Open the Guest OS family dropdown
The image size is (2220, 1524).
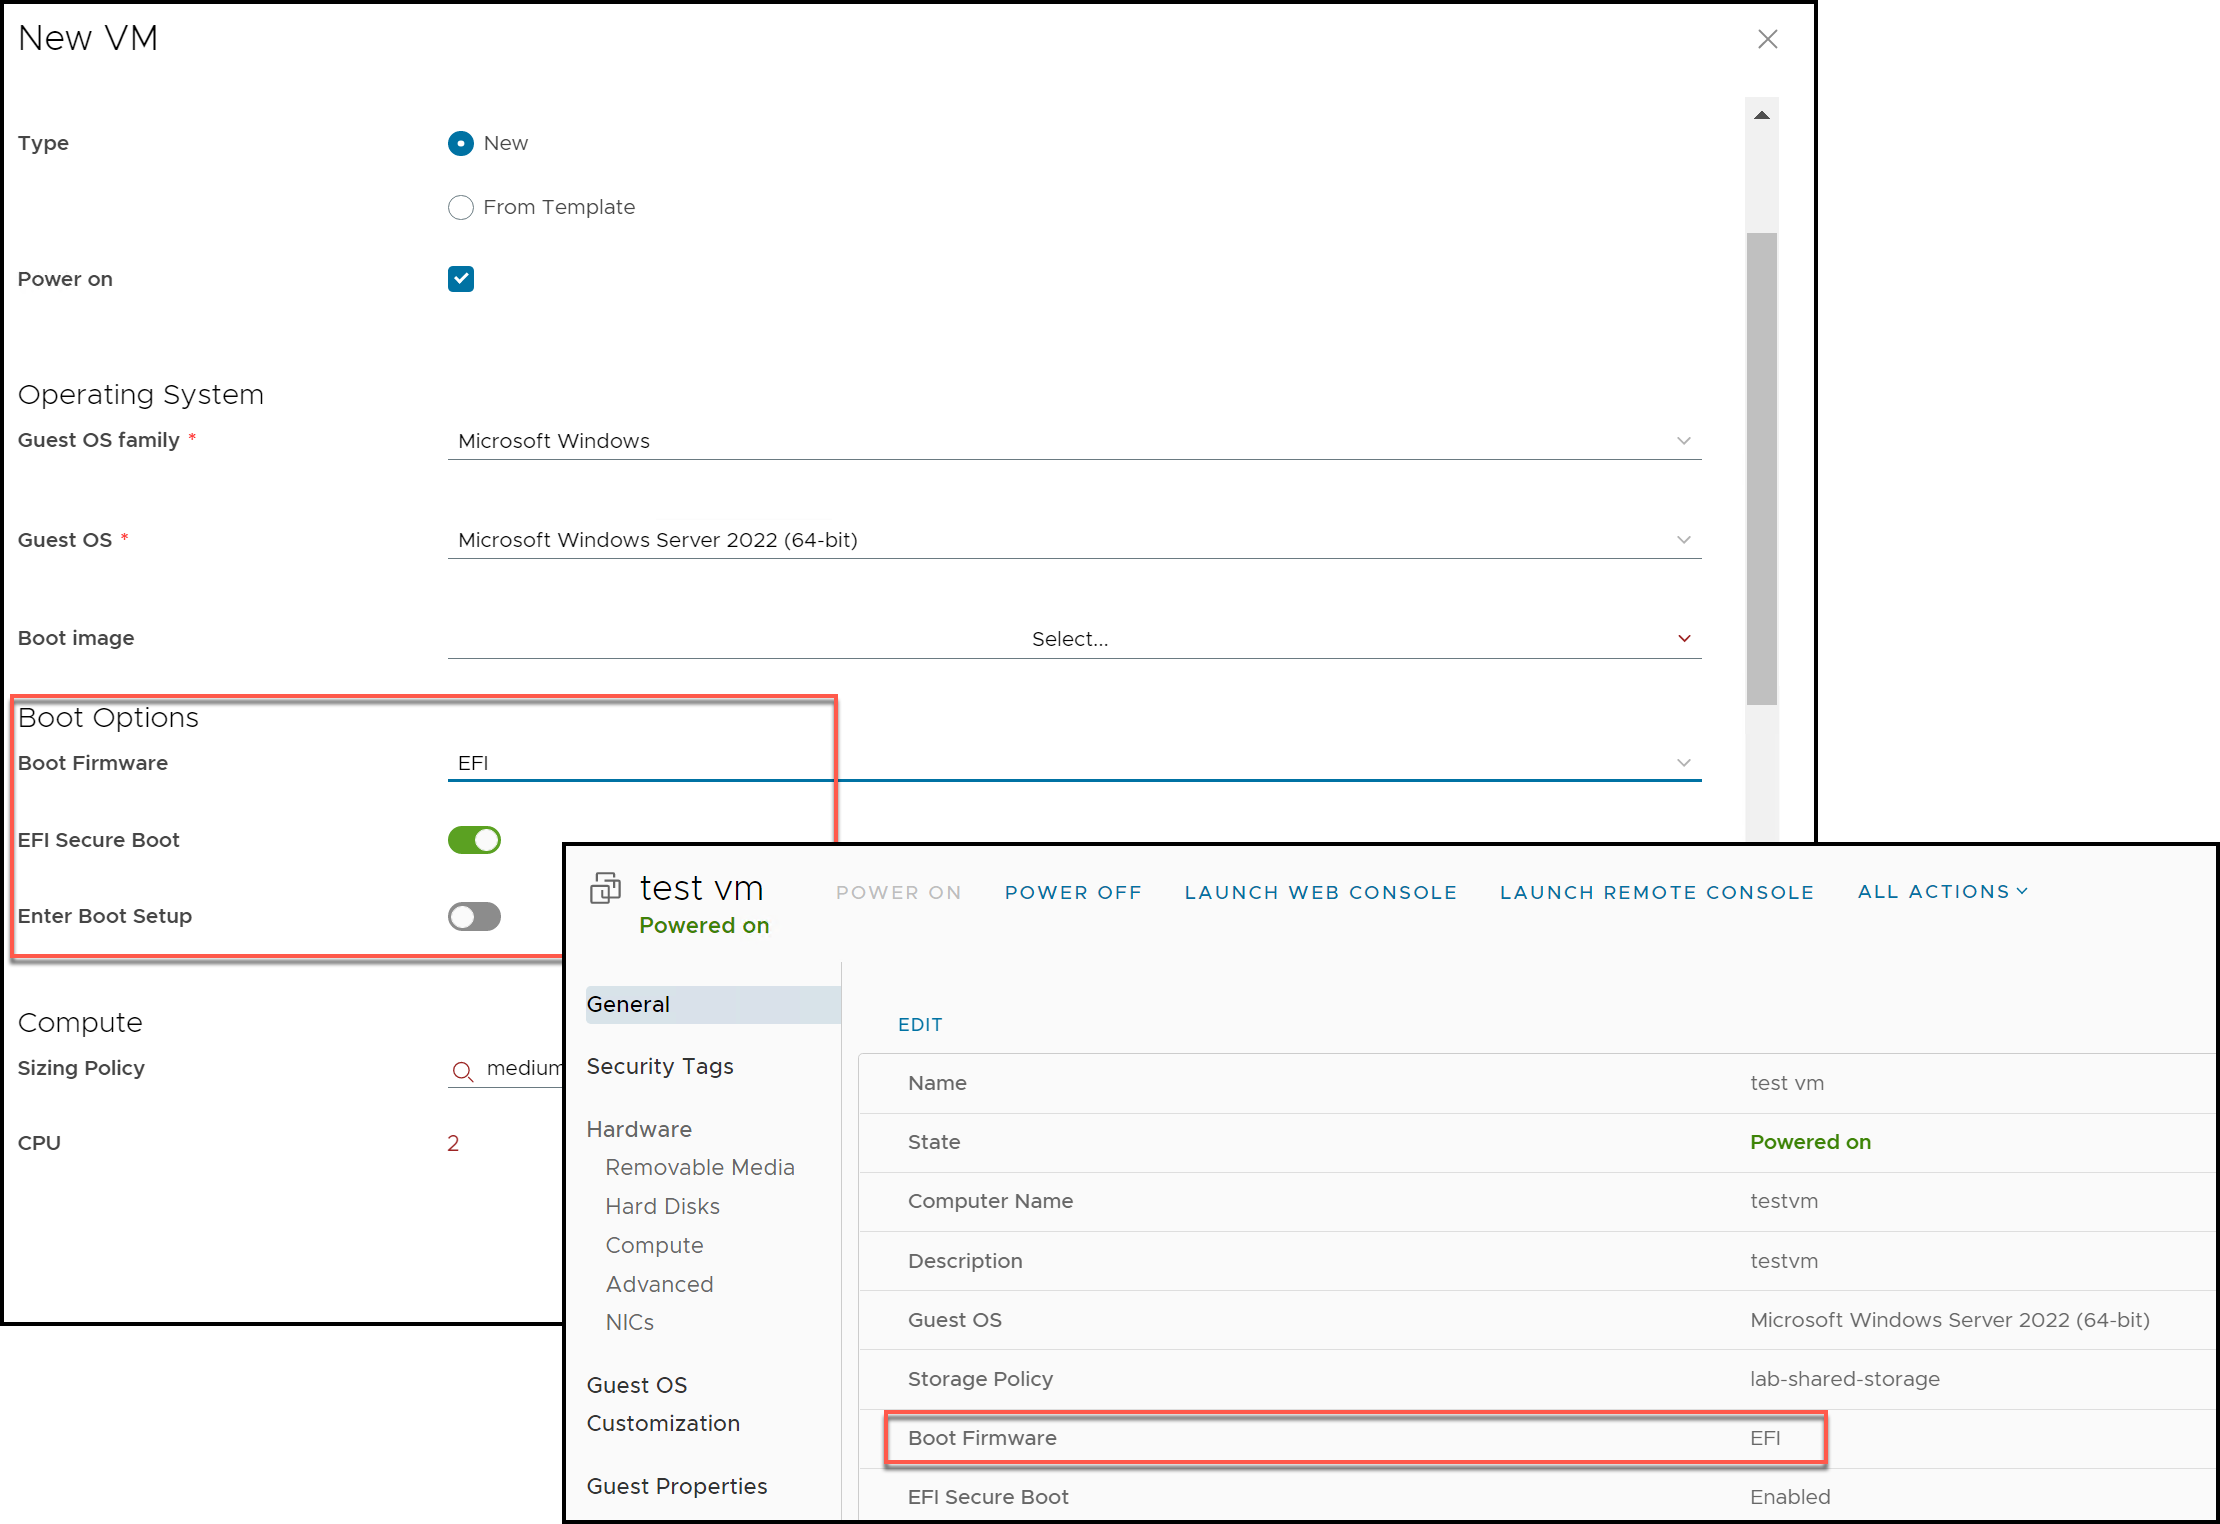tap(1073, 441)
